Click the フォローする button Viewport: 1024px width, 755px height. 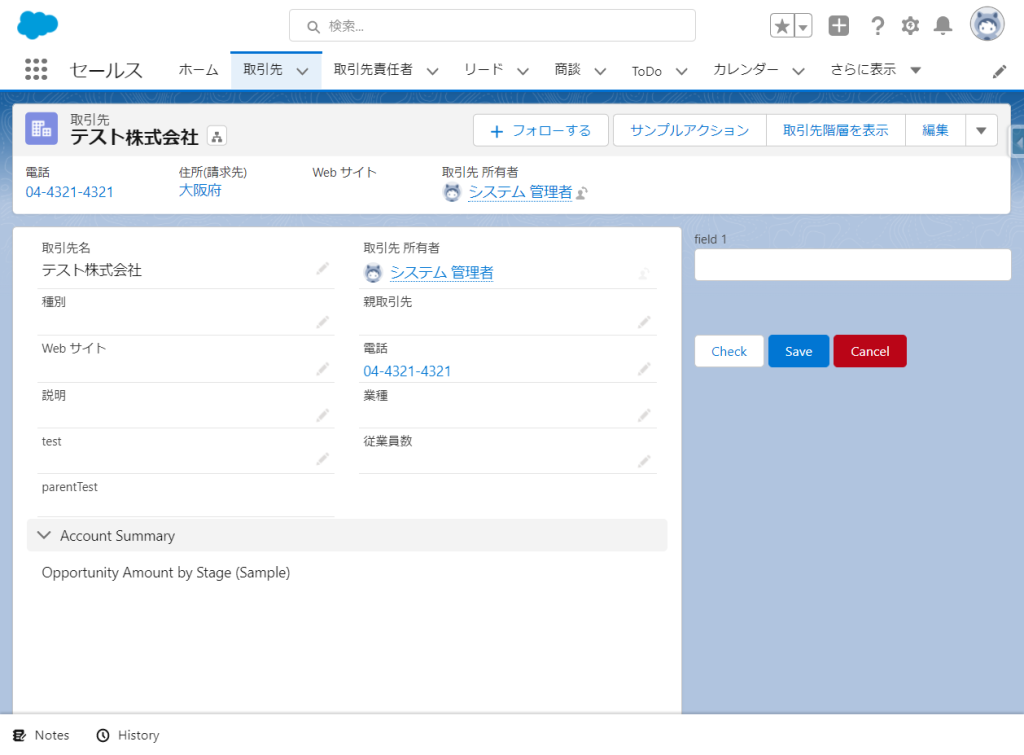pyautogui.click(x=541, y=131)
